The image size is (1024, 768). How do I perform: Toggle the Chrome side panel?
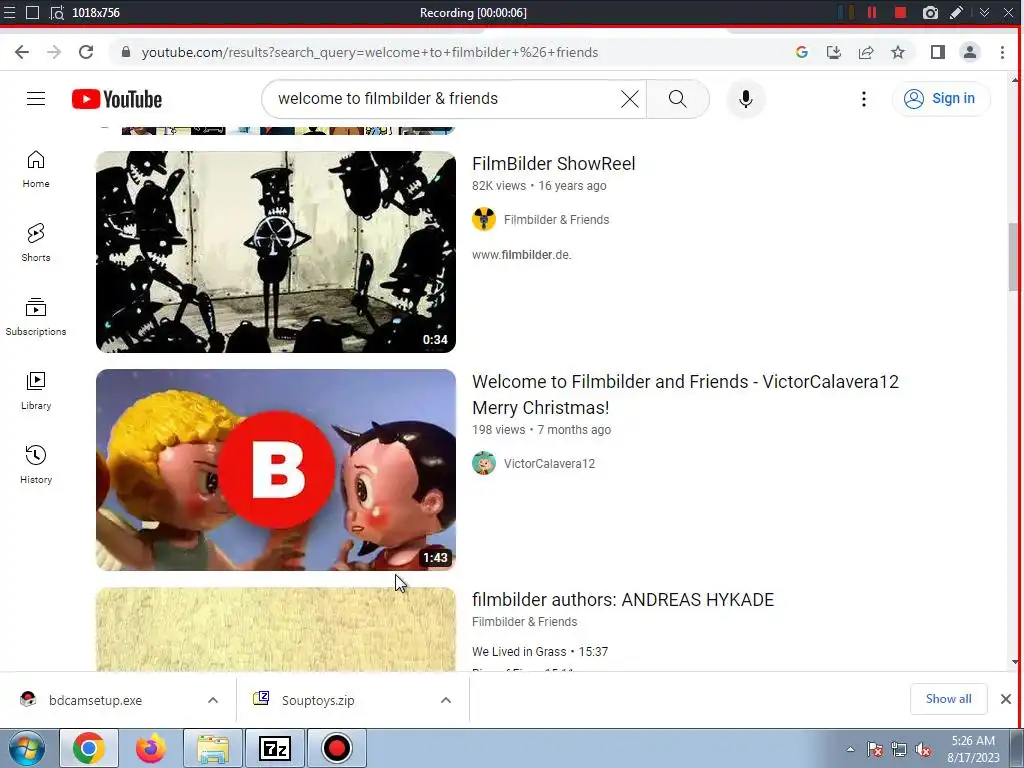[938, 52]
